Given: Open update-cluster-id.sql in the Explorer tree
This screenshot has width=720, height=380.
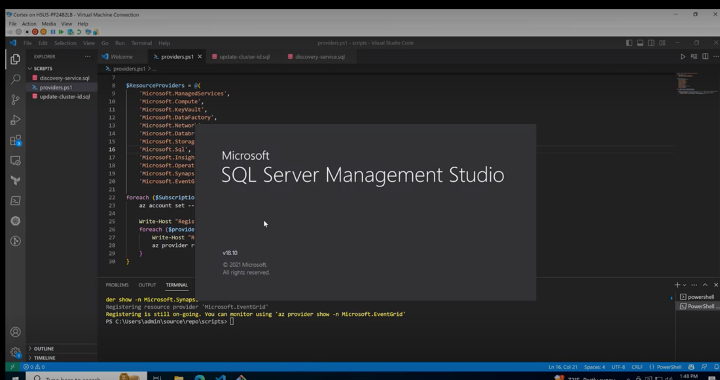Looking at the screenshot, I should click(62, 97).
